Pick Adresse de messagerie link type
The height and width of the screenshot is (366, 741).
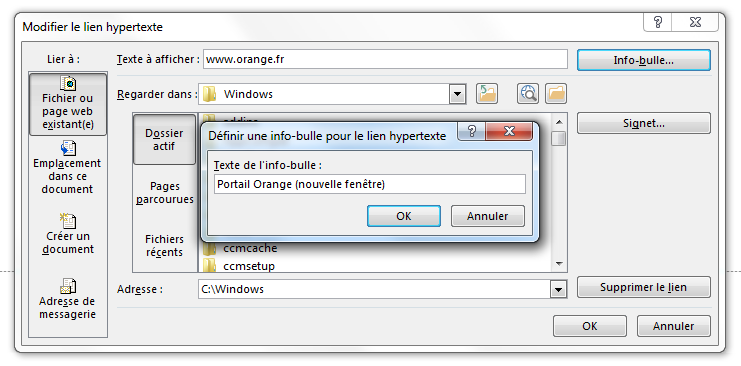[x=68, y=299]
